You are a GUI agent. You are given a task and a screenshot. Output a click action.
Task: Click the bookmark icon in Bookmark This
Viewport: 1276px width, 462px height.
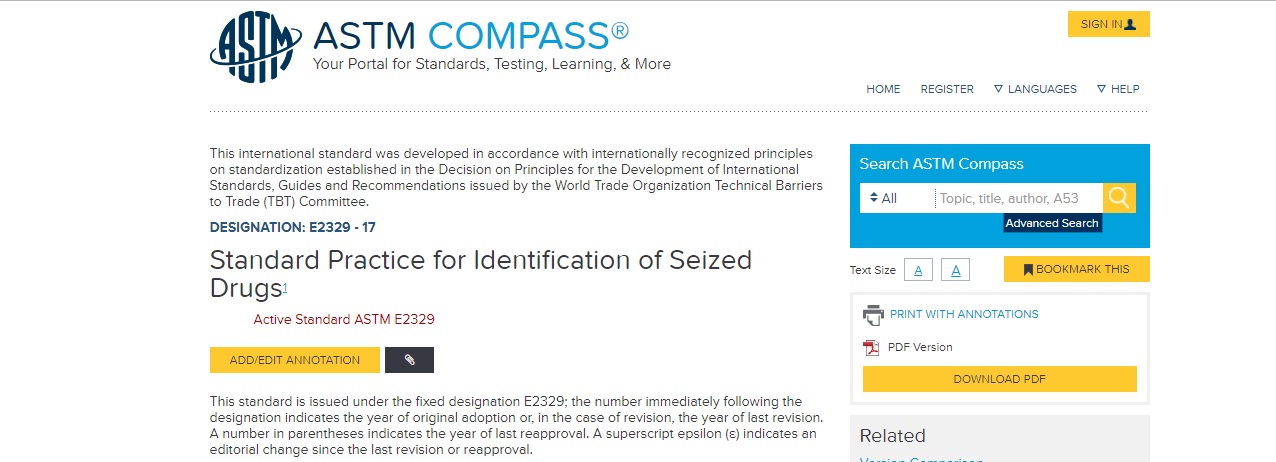pos(1028,269)
